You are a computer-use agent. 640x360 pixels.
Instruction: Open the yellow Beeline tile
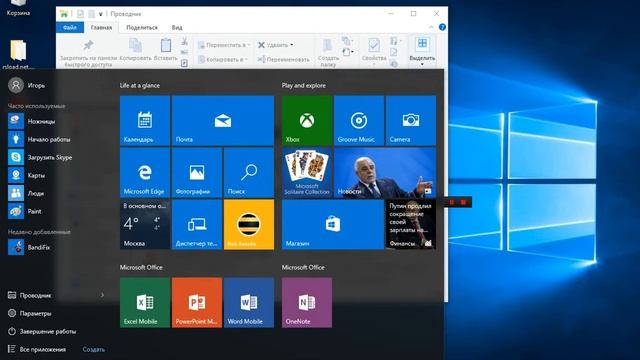tap(249, 224)
